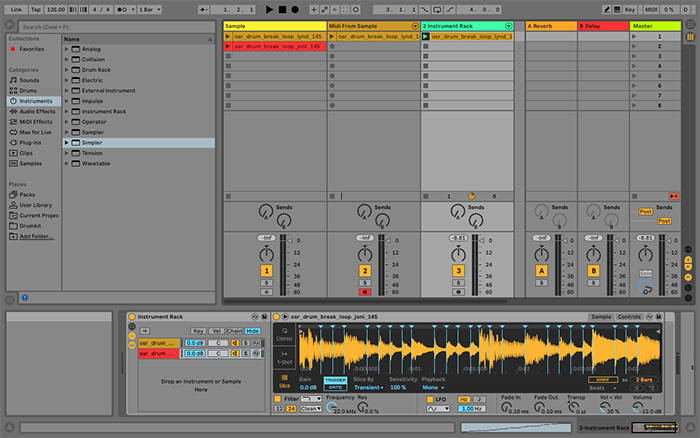Viewport: 700px width, 438px height.
Task: Adjust the track 1 Send A knob
Action: pos(266,211)
